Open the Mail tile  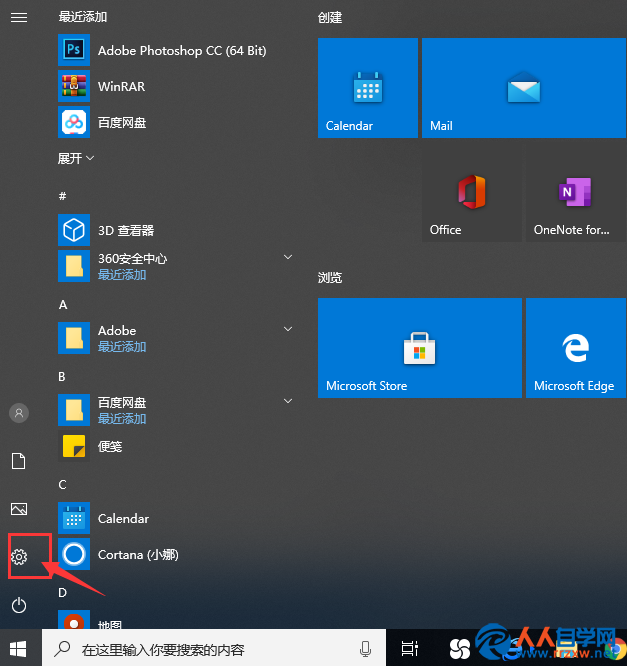pos(524,88)
